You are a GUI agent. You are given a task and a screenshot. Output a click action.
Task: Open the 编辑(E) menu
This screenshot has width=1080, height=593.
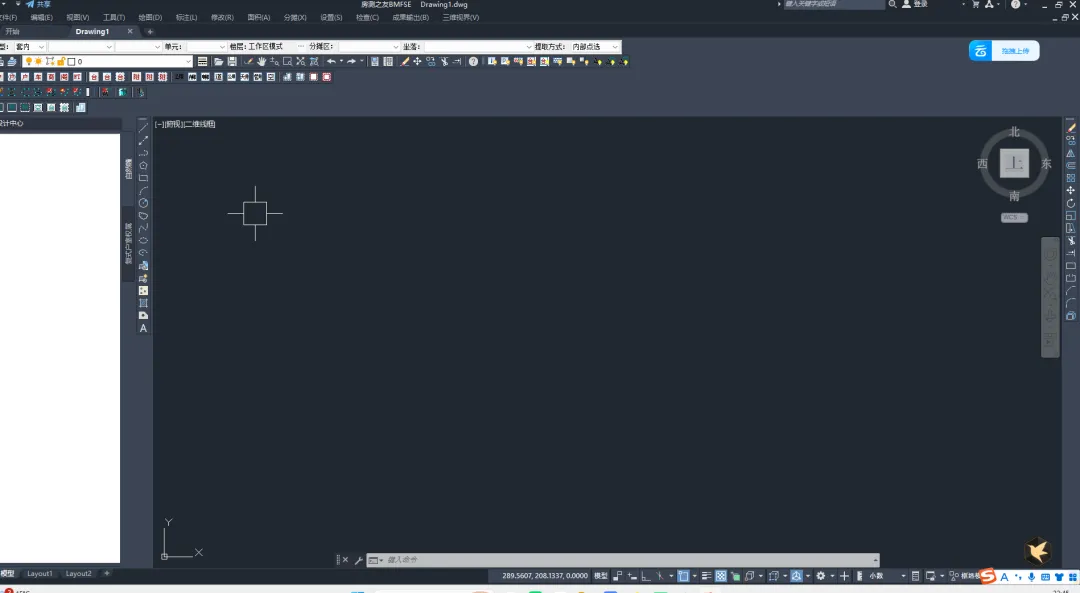coord(41,18)
